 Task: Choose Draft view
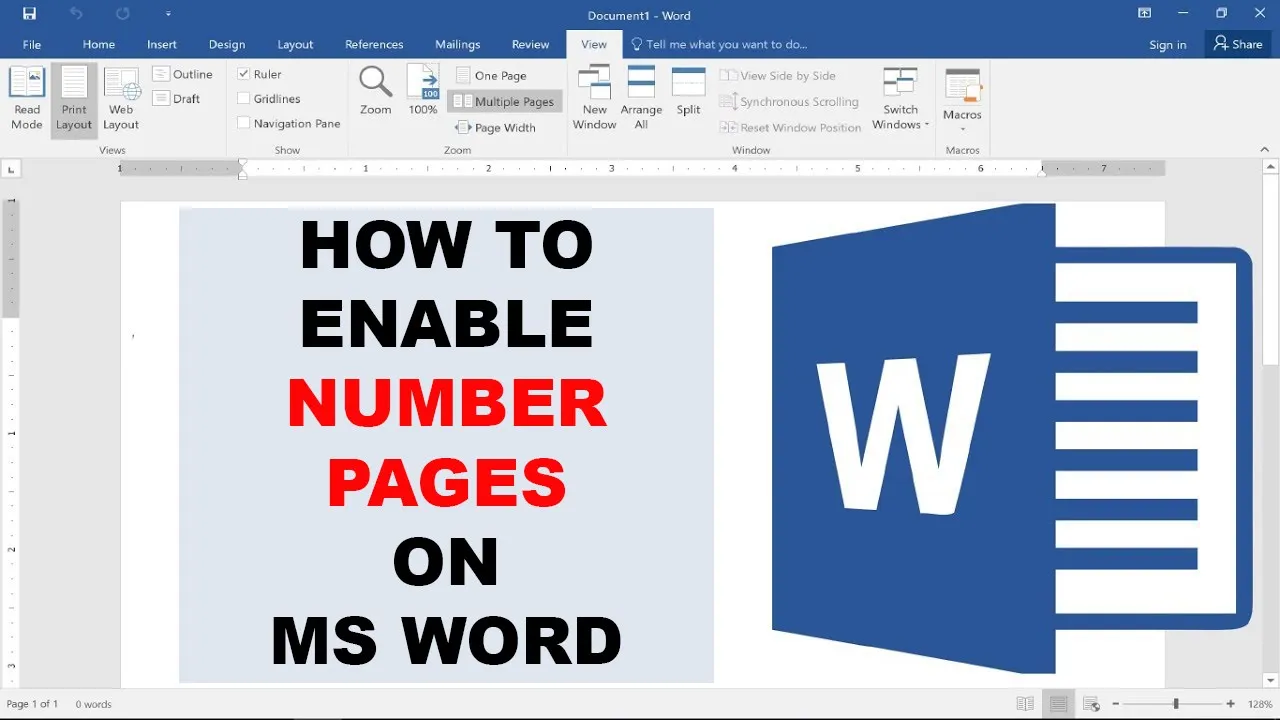point(177,98)
